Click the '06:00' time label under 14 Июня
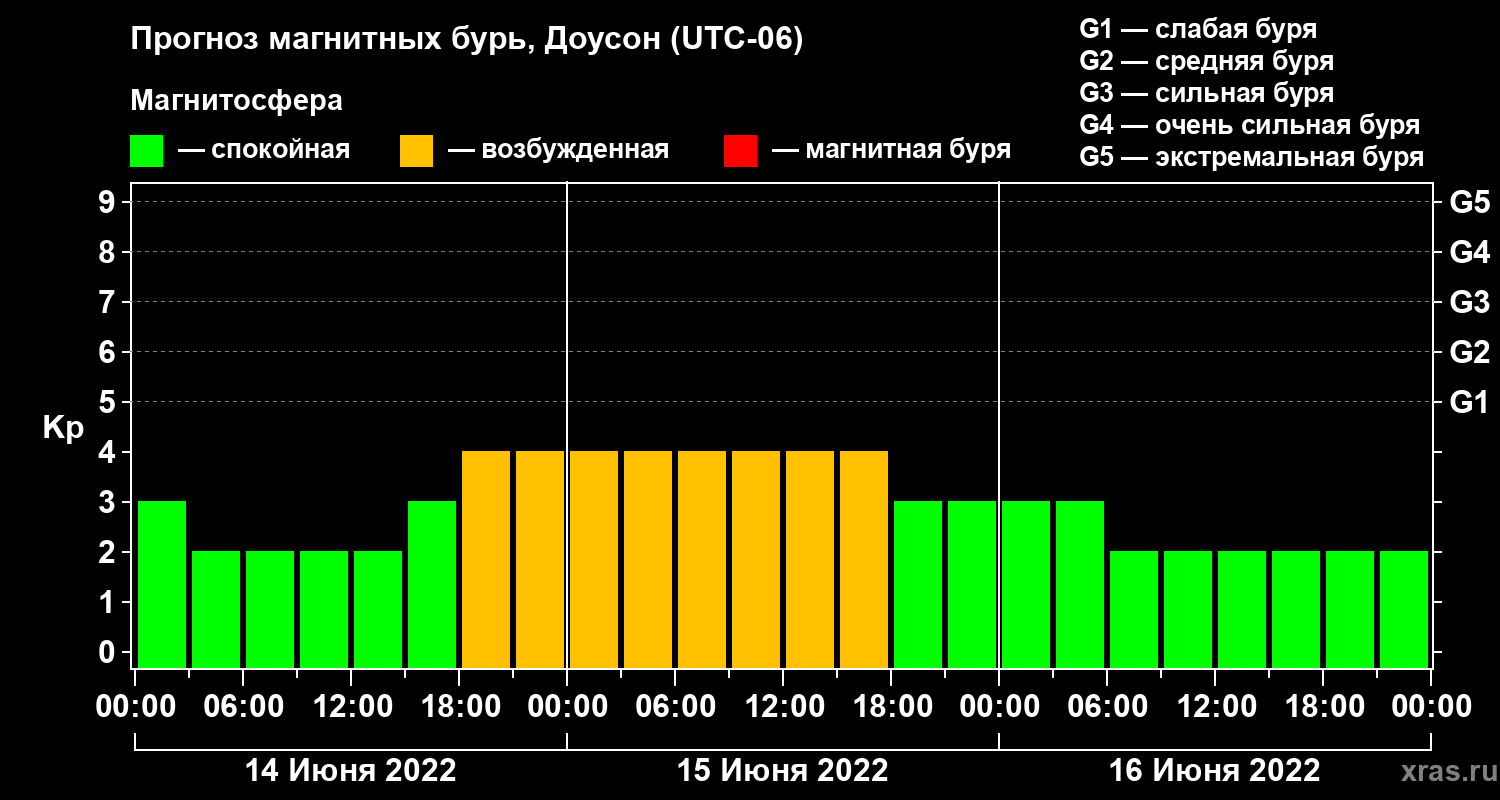1500x800 pixels. [244, 707]
